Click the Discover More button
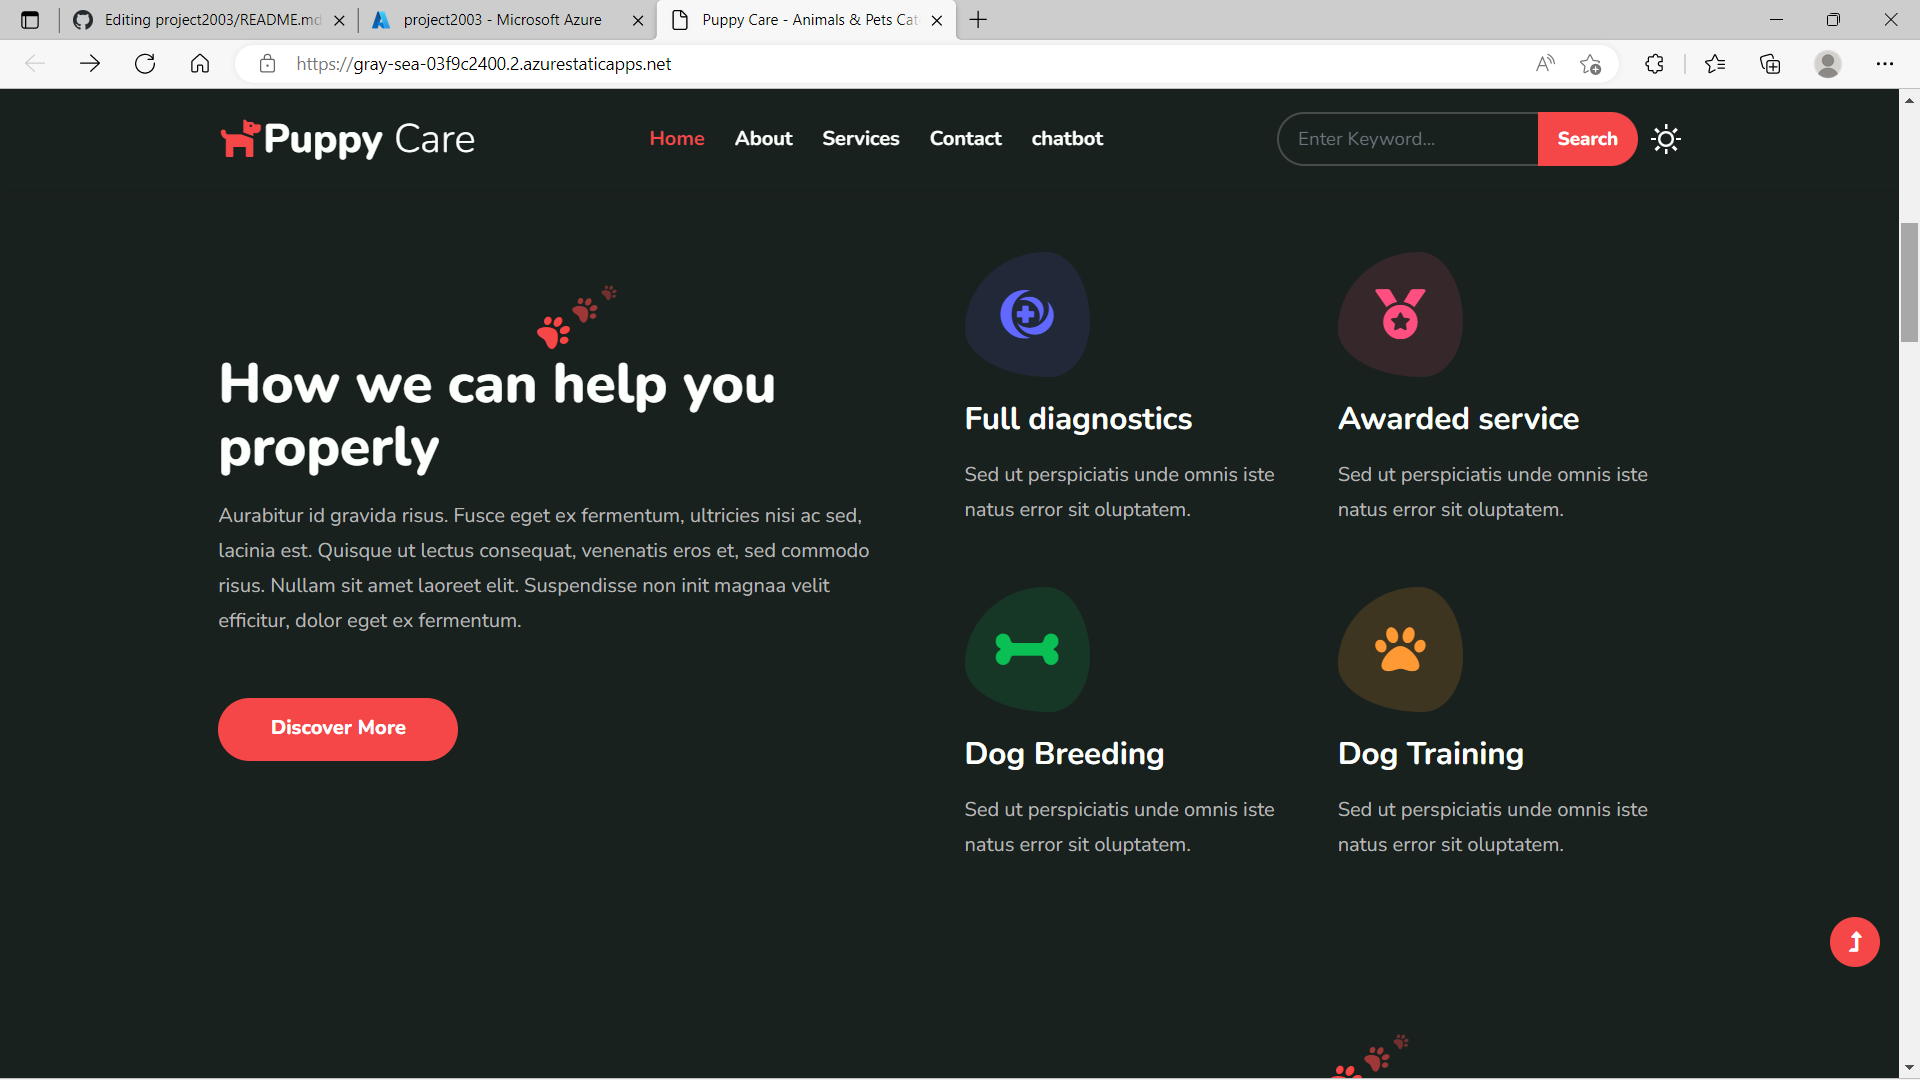The width and height of the screenshot is (1920, 1080). coord(337,728)
